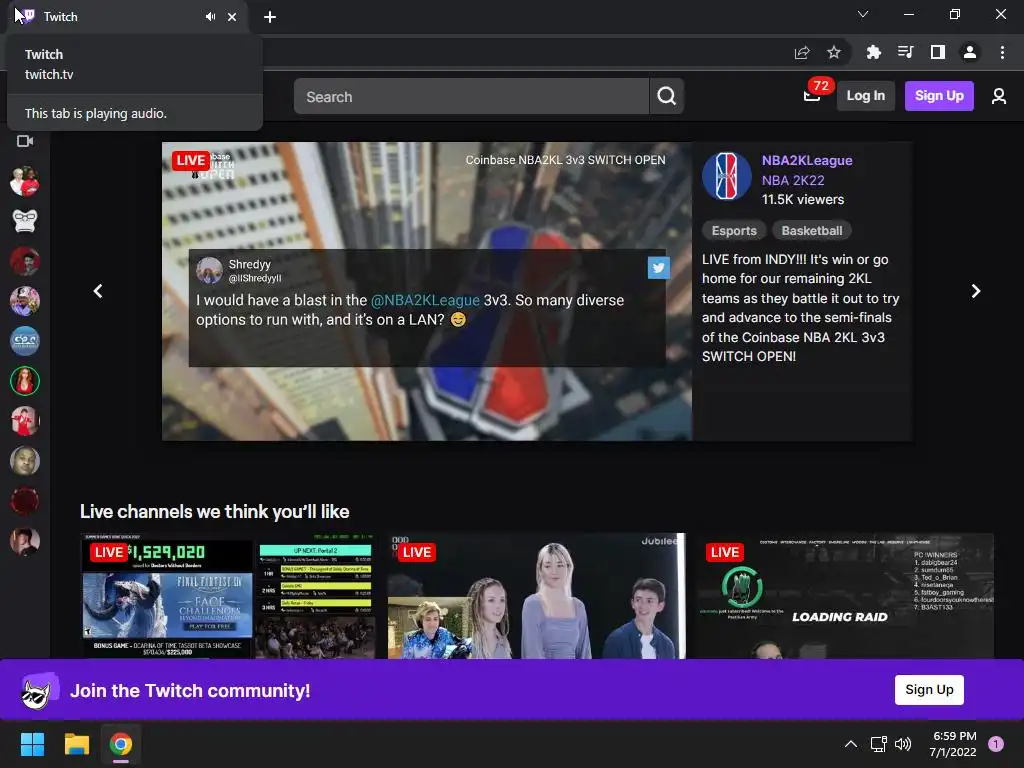Open the featured NBA2KL live stream video
This screenshot has height=768, width=1024.
coord(427,291)
